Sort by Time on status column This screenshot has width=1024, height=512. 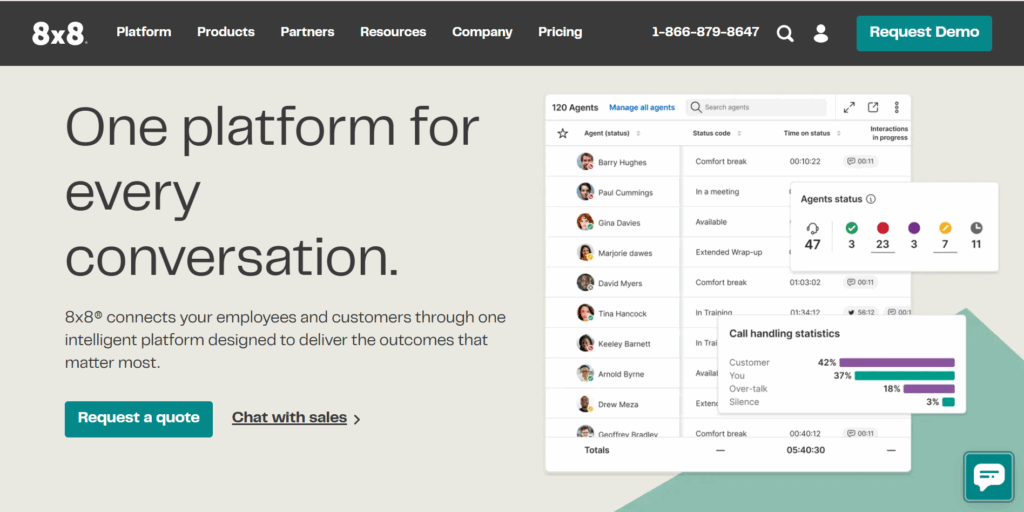812,133
